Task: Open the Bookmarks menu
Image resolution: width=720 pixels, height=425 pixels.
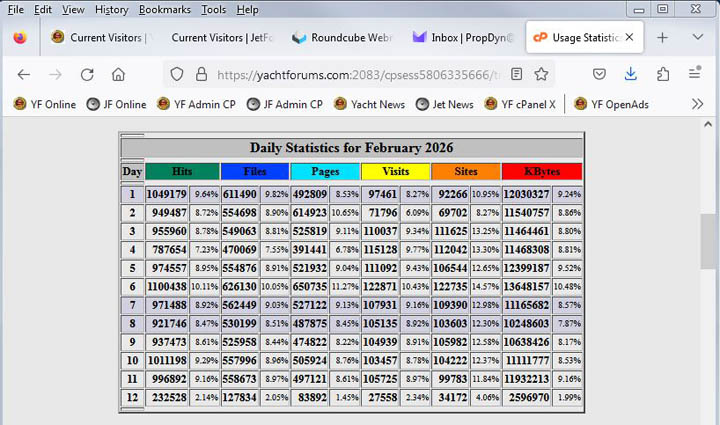Action: 163,9
